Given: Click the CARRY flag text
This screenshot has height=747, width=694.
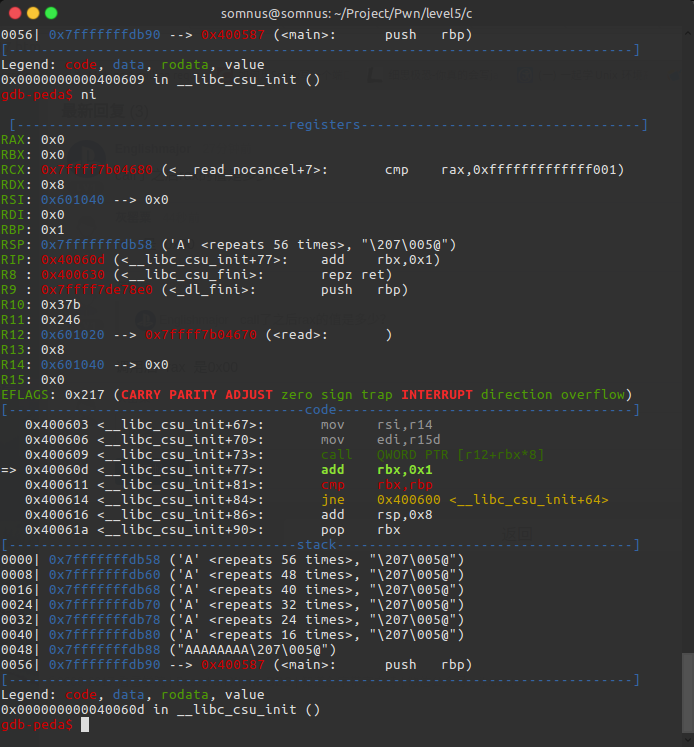Looking at the screenshot, I should click(x=141, y=395).
